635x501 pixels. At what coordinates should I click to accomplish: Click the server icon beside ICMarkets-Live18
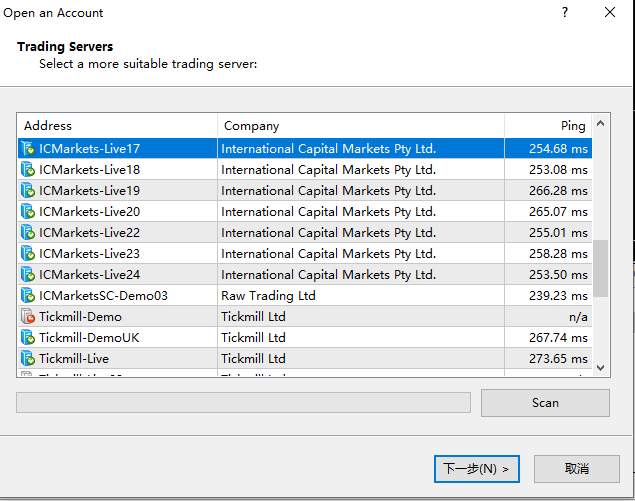tap(28, 169)
